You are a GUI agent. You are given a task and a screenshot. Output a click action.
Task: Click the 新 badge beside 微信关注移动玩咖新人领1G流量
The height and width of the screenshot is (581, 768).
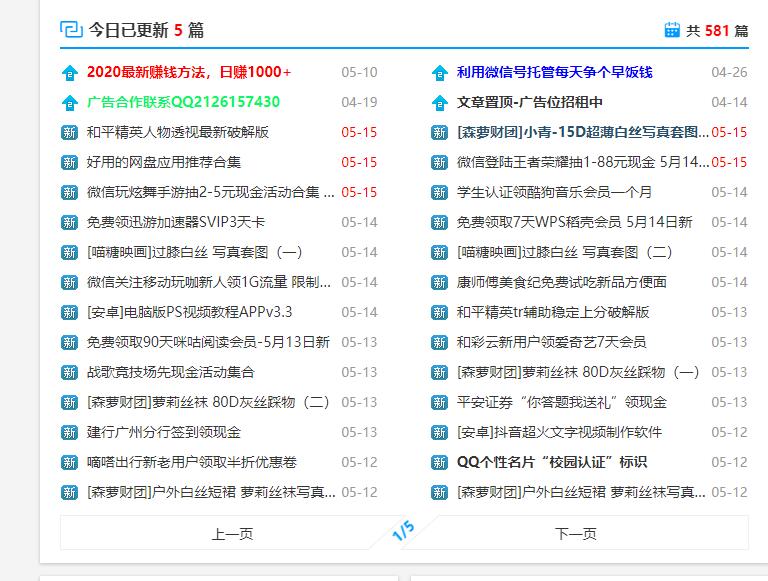70,283
